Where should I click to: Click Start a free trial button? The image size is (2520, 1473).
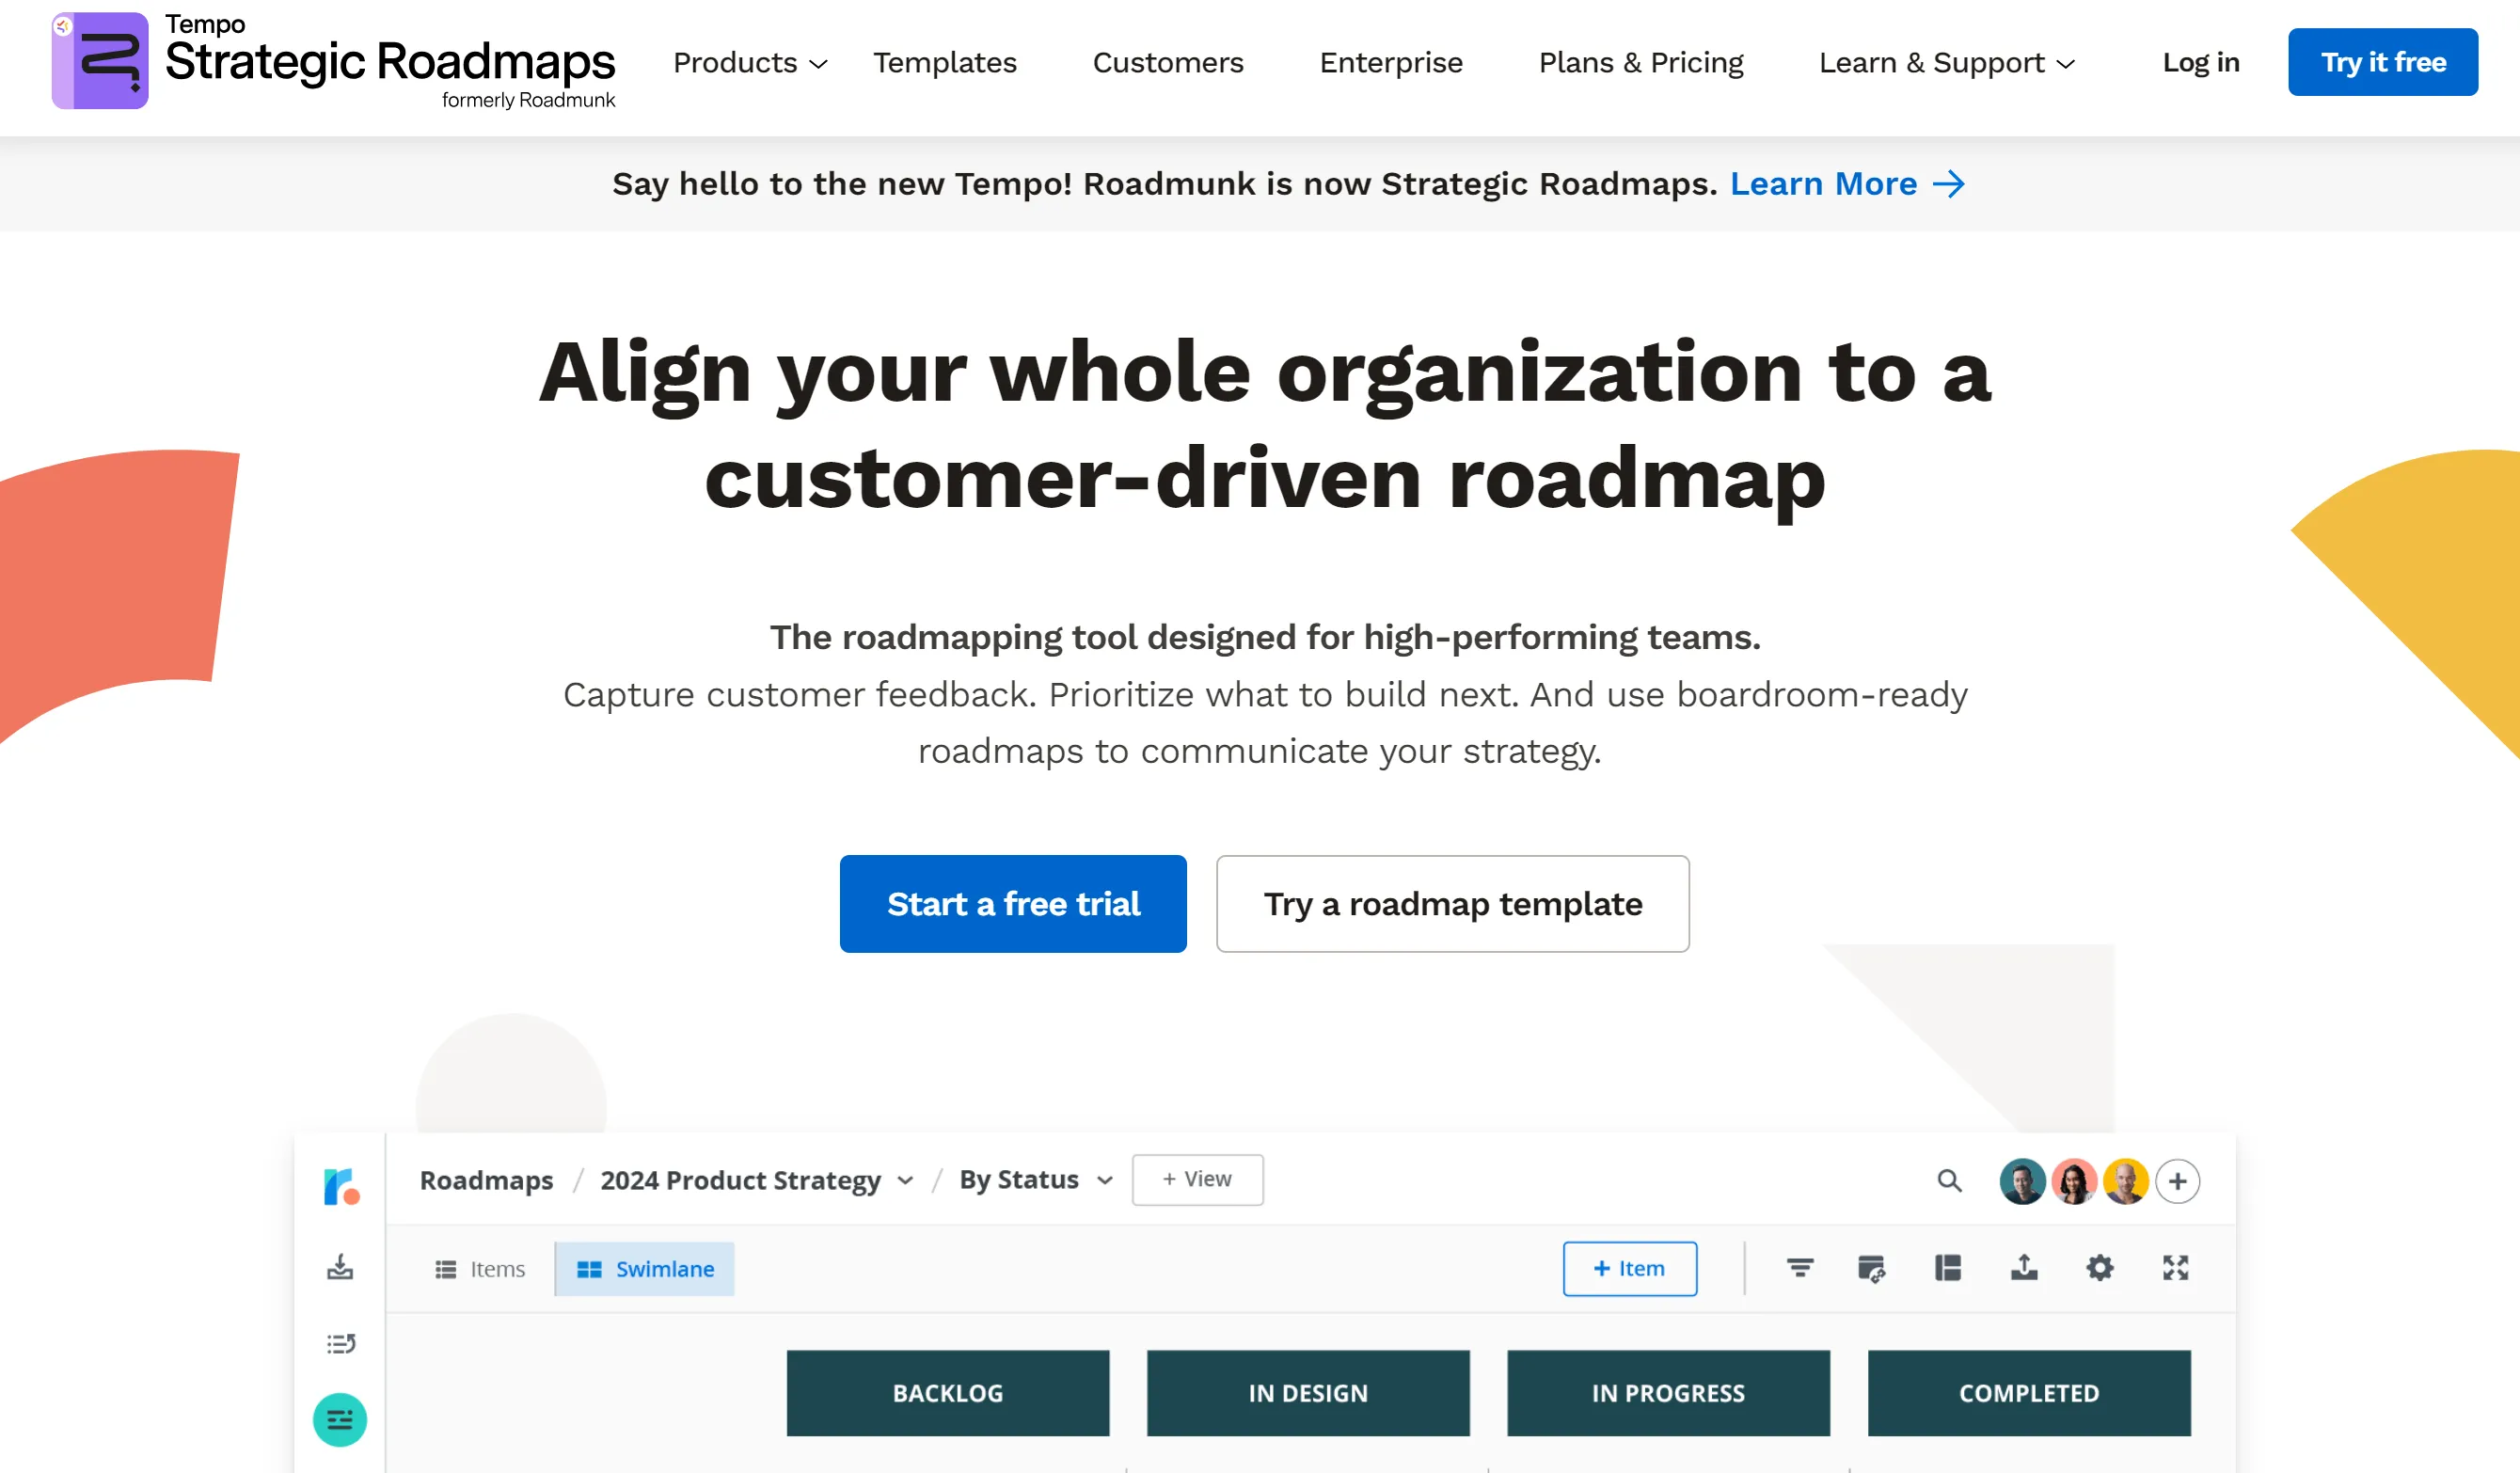click(x=1014, y=903)
